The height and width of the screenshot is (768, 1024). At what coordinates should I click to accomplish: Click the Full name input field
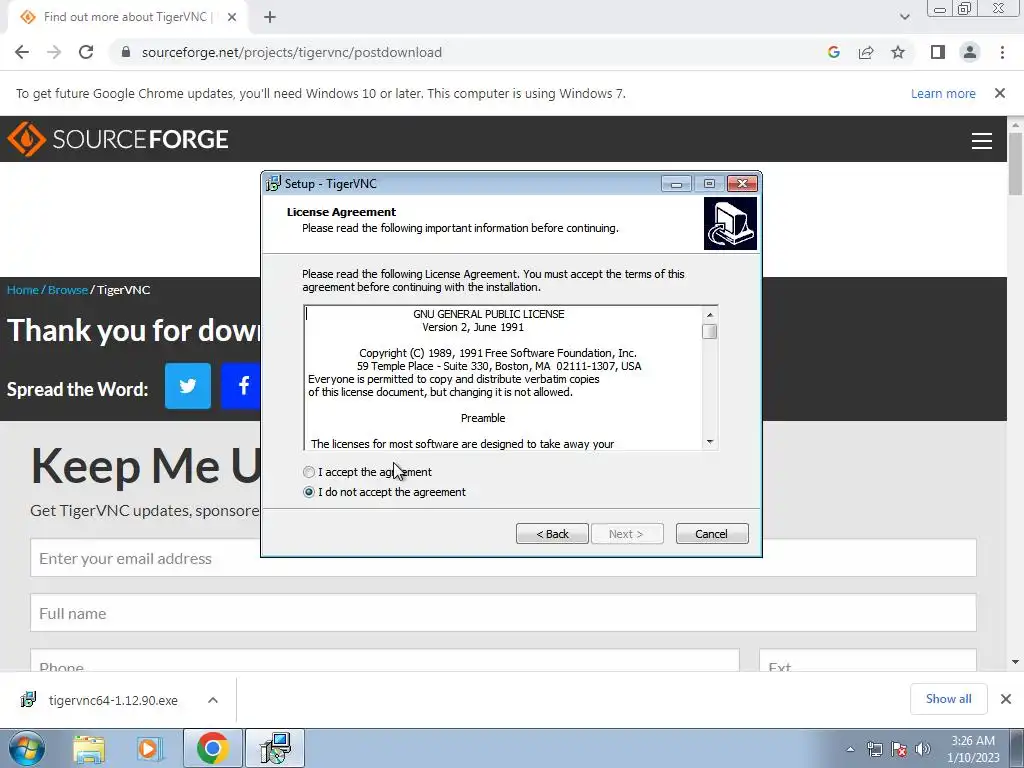(x=503, y=613)
